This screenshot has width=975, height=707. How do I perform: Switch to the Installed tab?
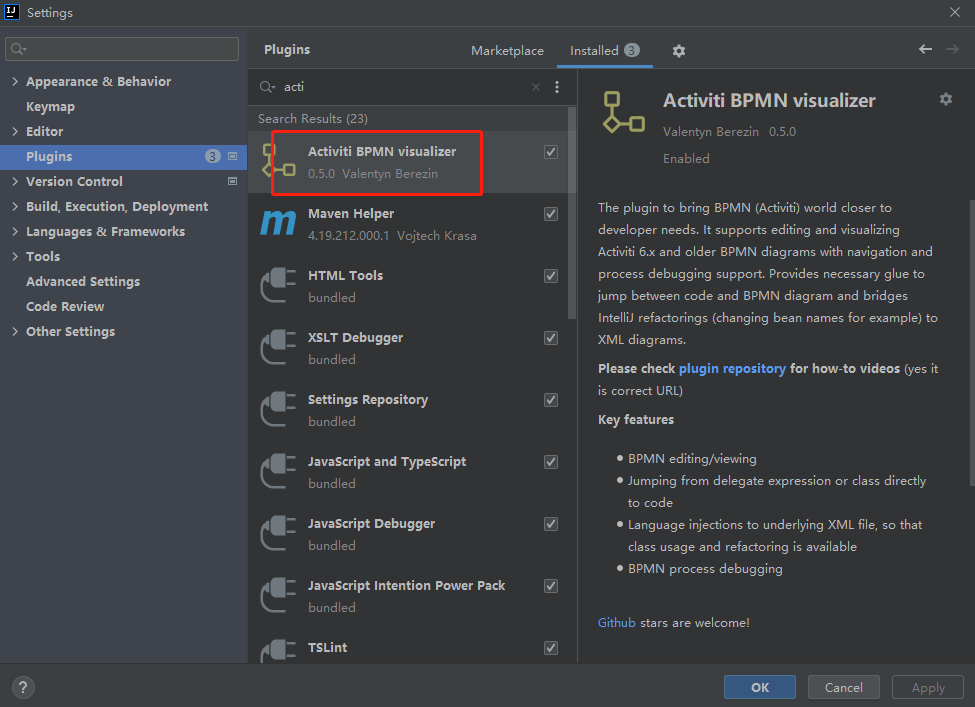click(604, 51)
